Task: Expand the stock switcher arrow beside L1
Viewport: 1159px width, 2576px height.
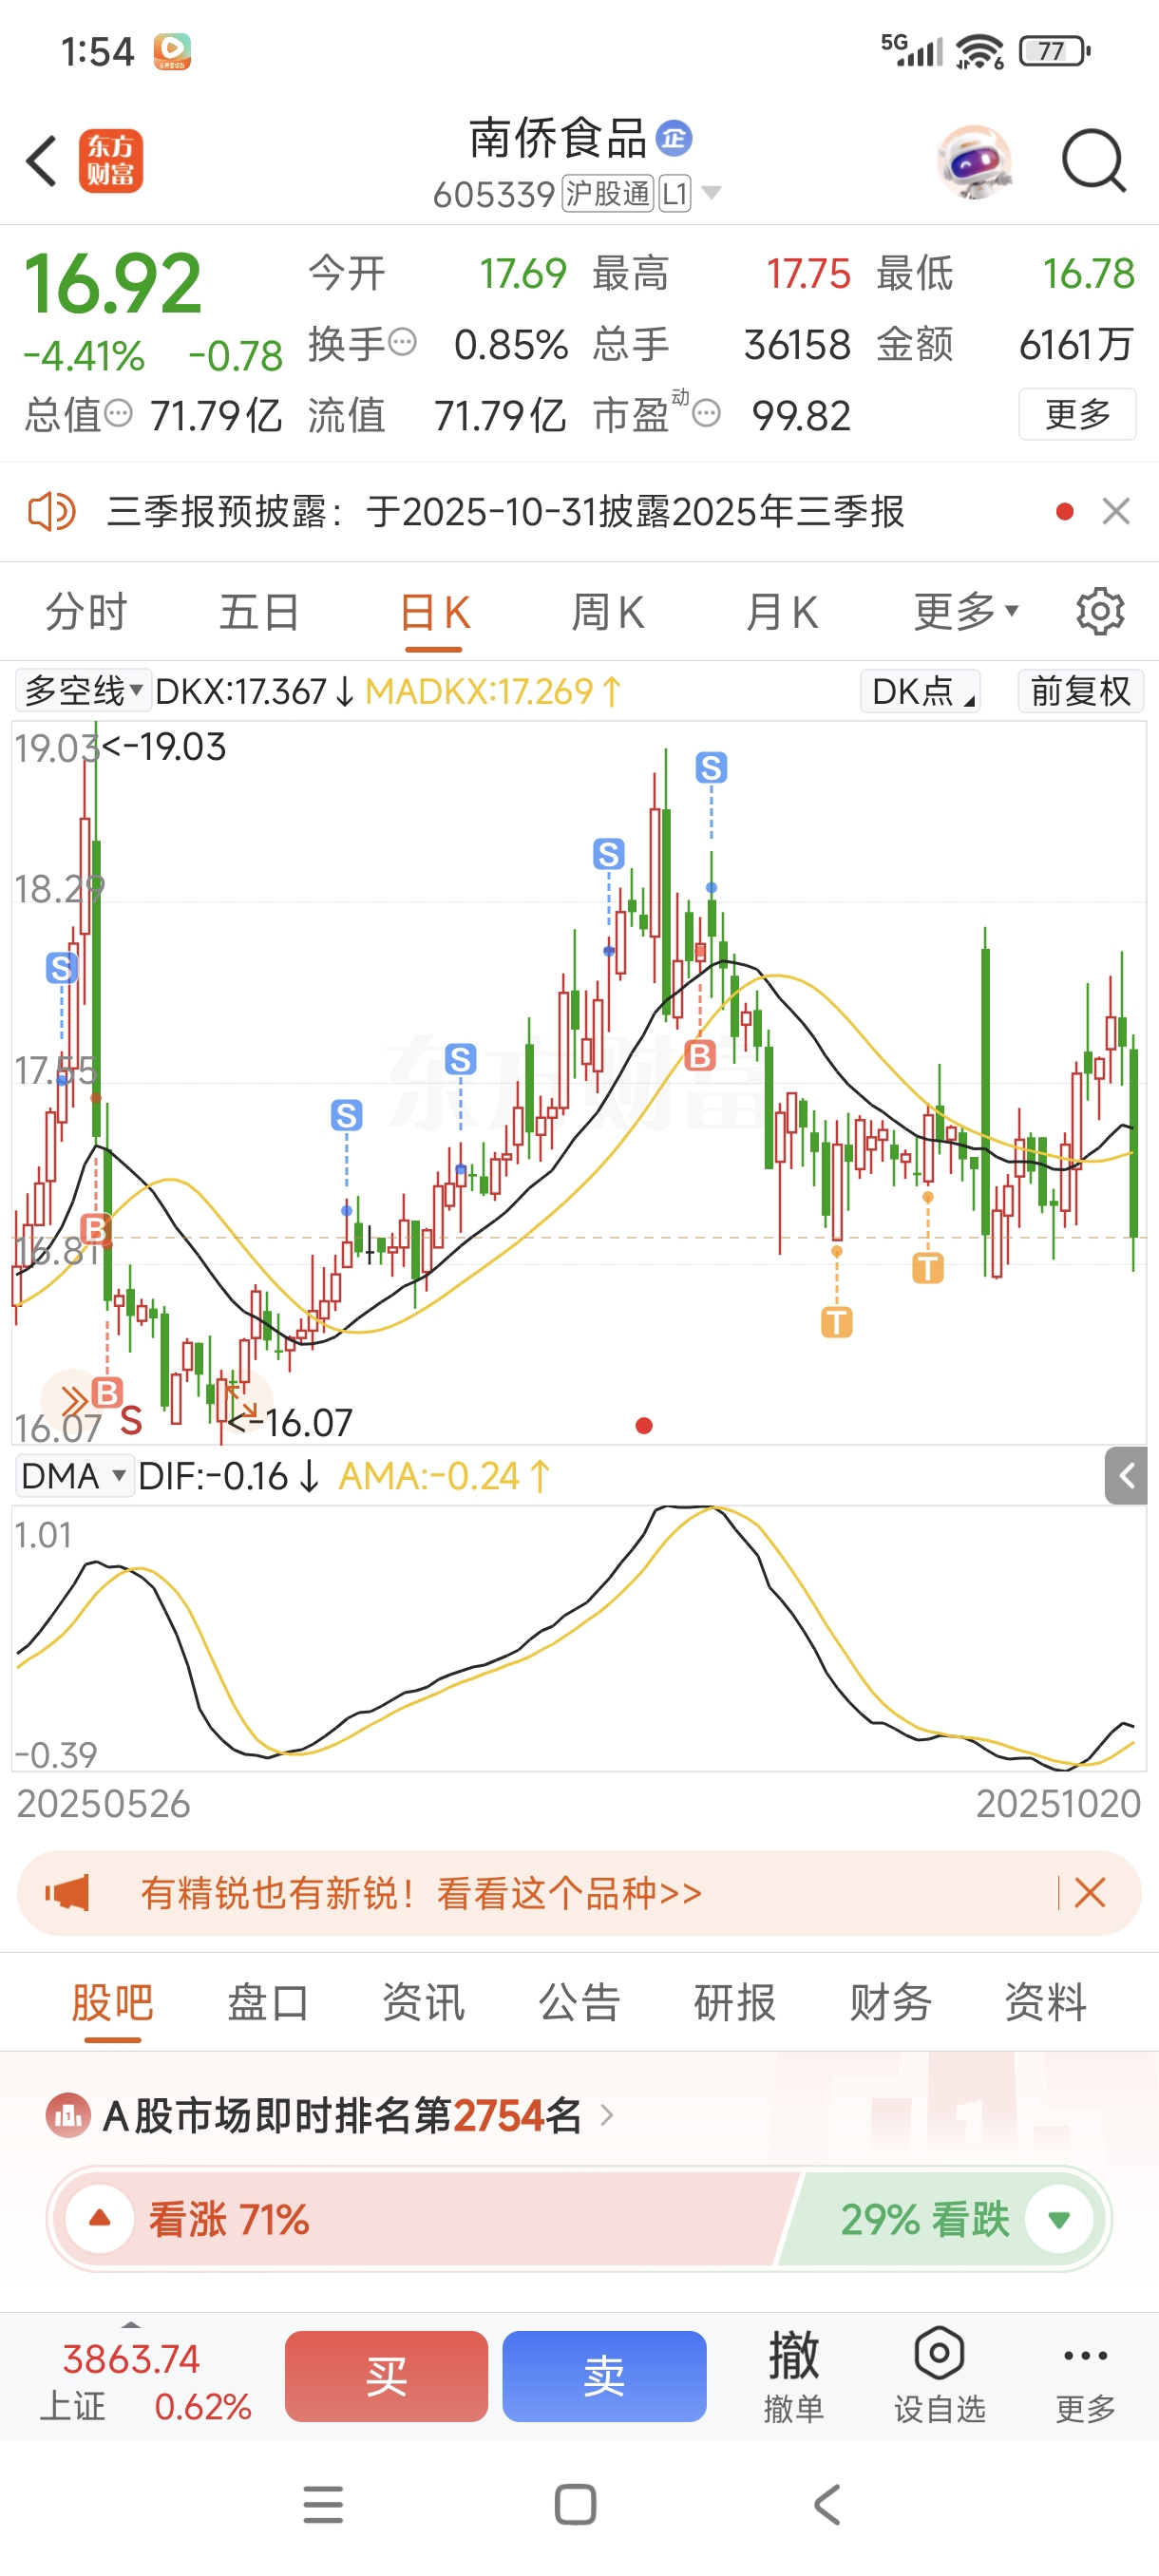Action: click(712, 193)
